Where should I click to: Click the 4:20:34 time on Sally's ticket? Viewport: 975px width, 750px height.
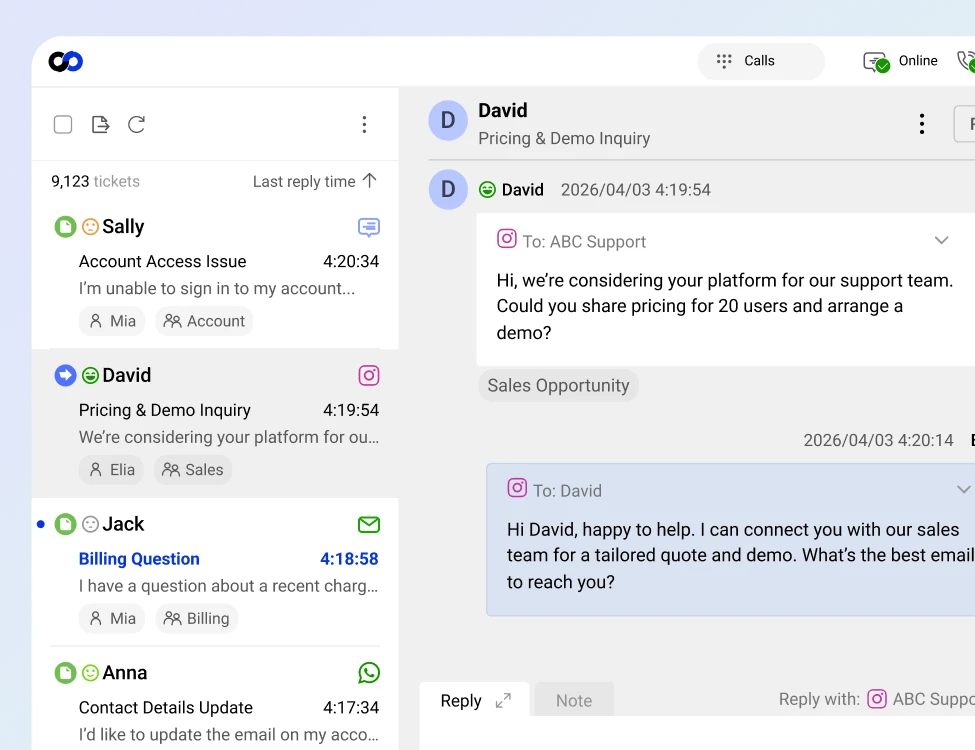[x=351, y=261]
